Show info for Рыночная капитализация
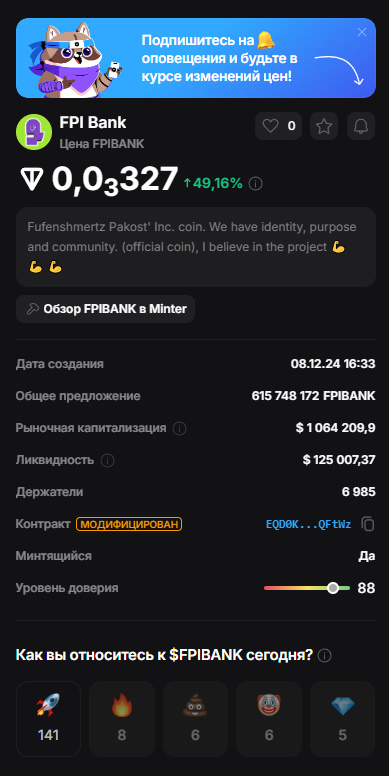The height and width of the screenshot is (776, 389). pyautogui.click(x=180, y=428)
